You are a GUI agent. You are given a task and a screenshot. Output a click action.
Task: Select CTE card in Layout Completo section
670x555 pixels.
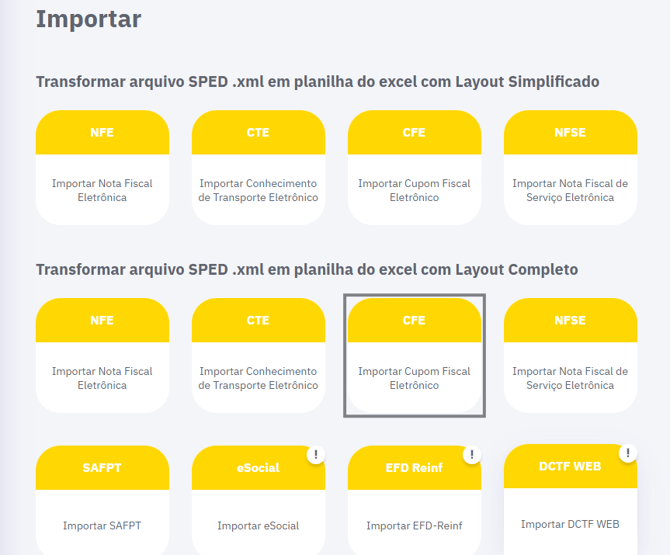pyautogui.click(x=258, y=355)
